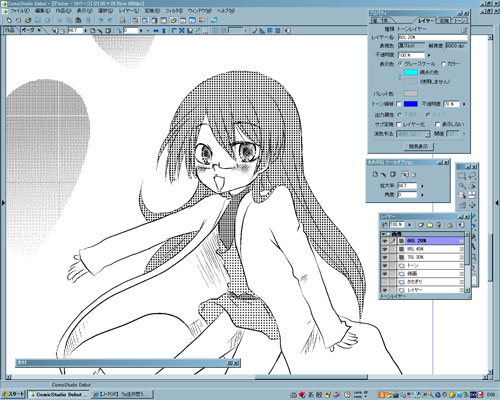Click the flip horizontal arrows icon
500x400 pixels.
coord(156,31)
